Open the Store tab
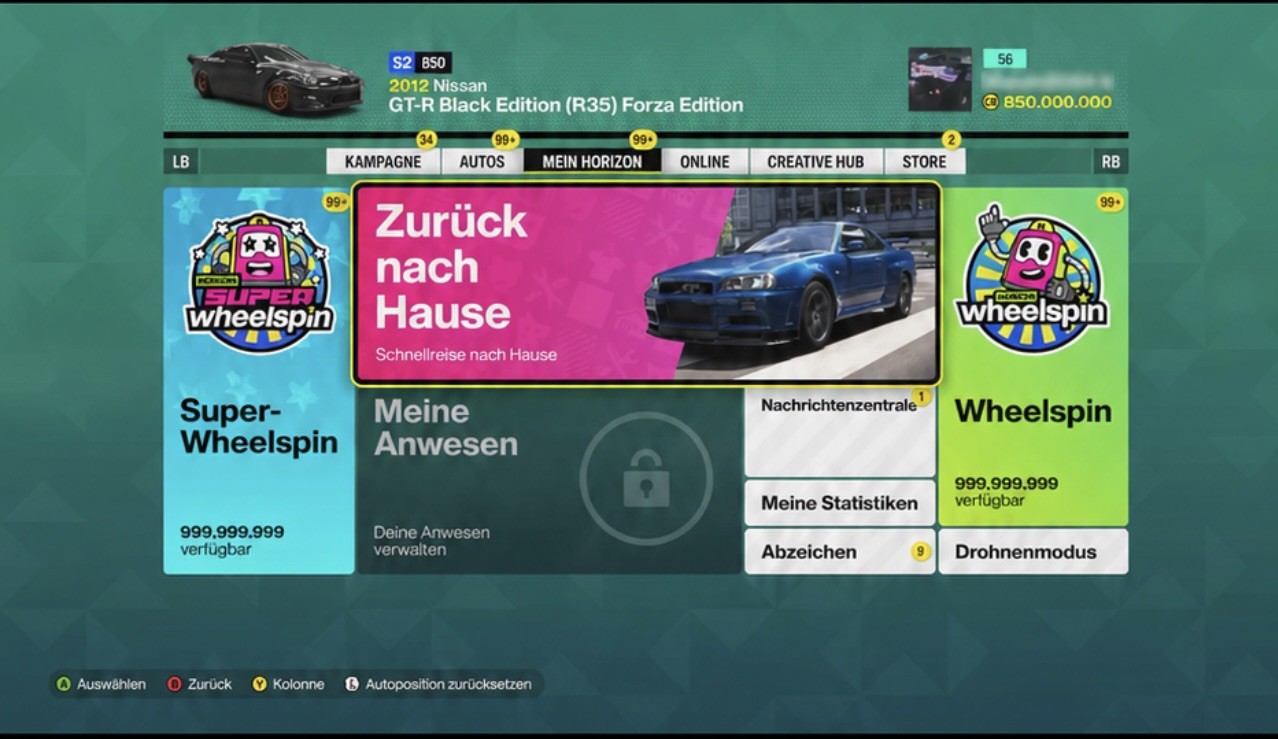 (x=924, y=161)
